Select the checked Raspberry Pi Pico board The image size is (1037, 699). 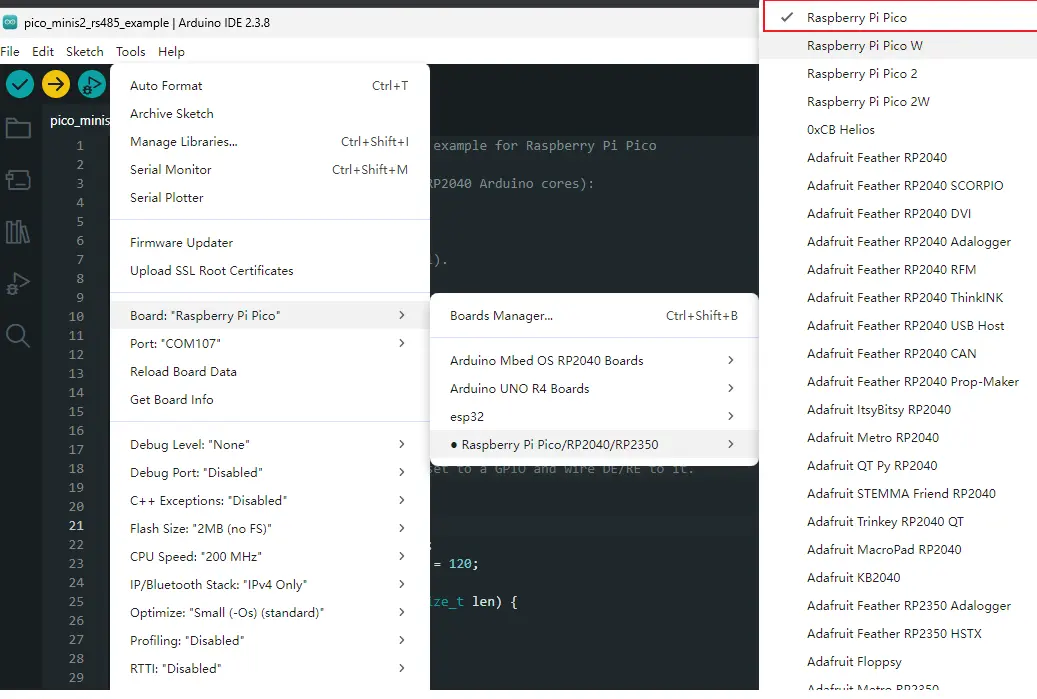[x=899, y=17]
